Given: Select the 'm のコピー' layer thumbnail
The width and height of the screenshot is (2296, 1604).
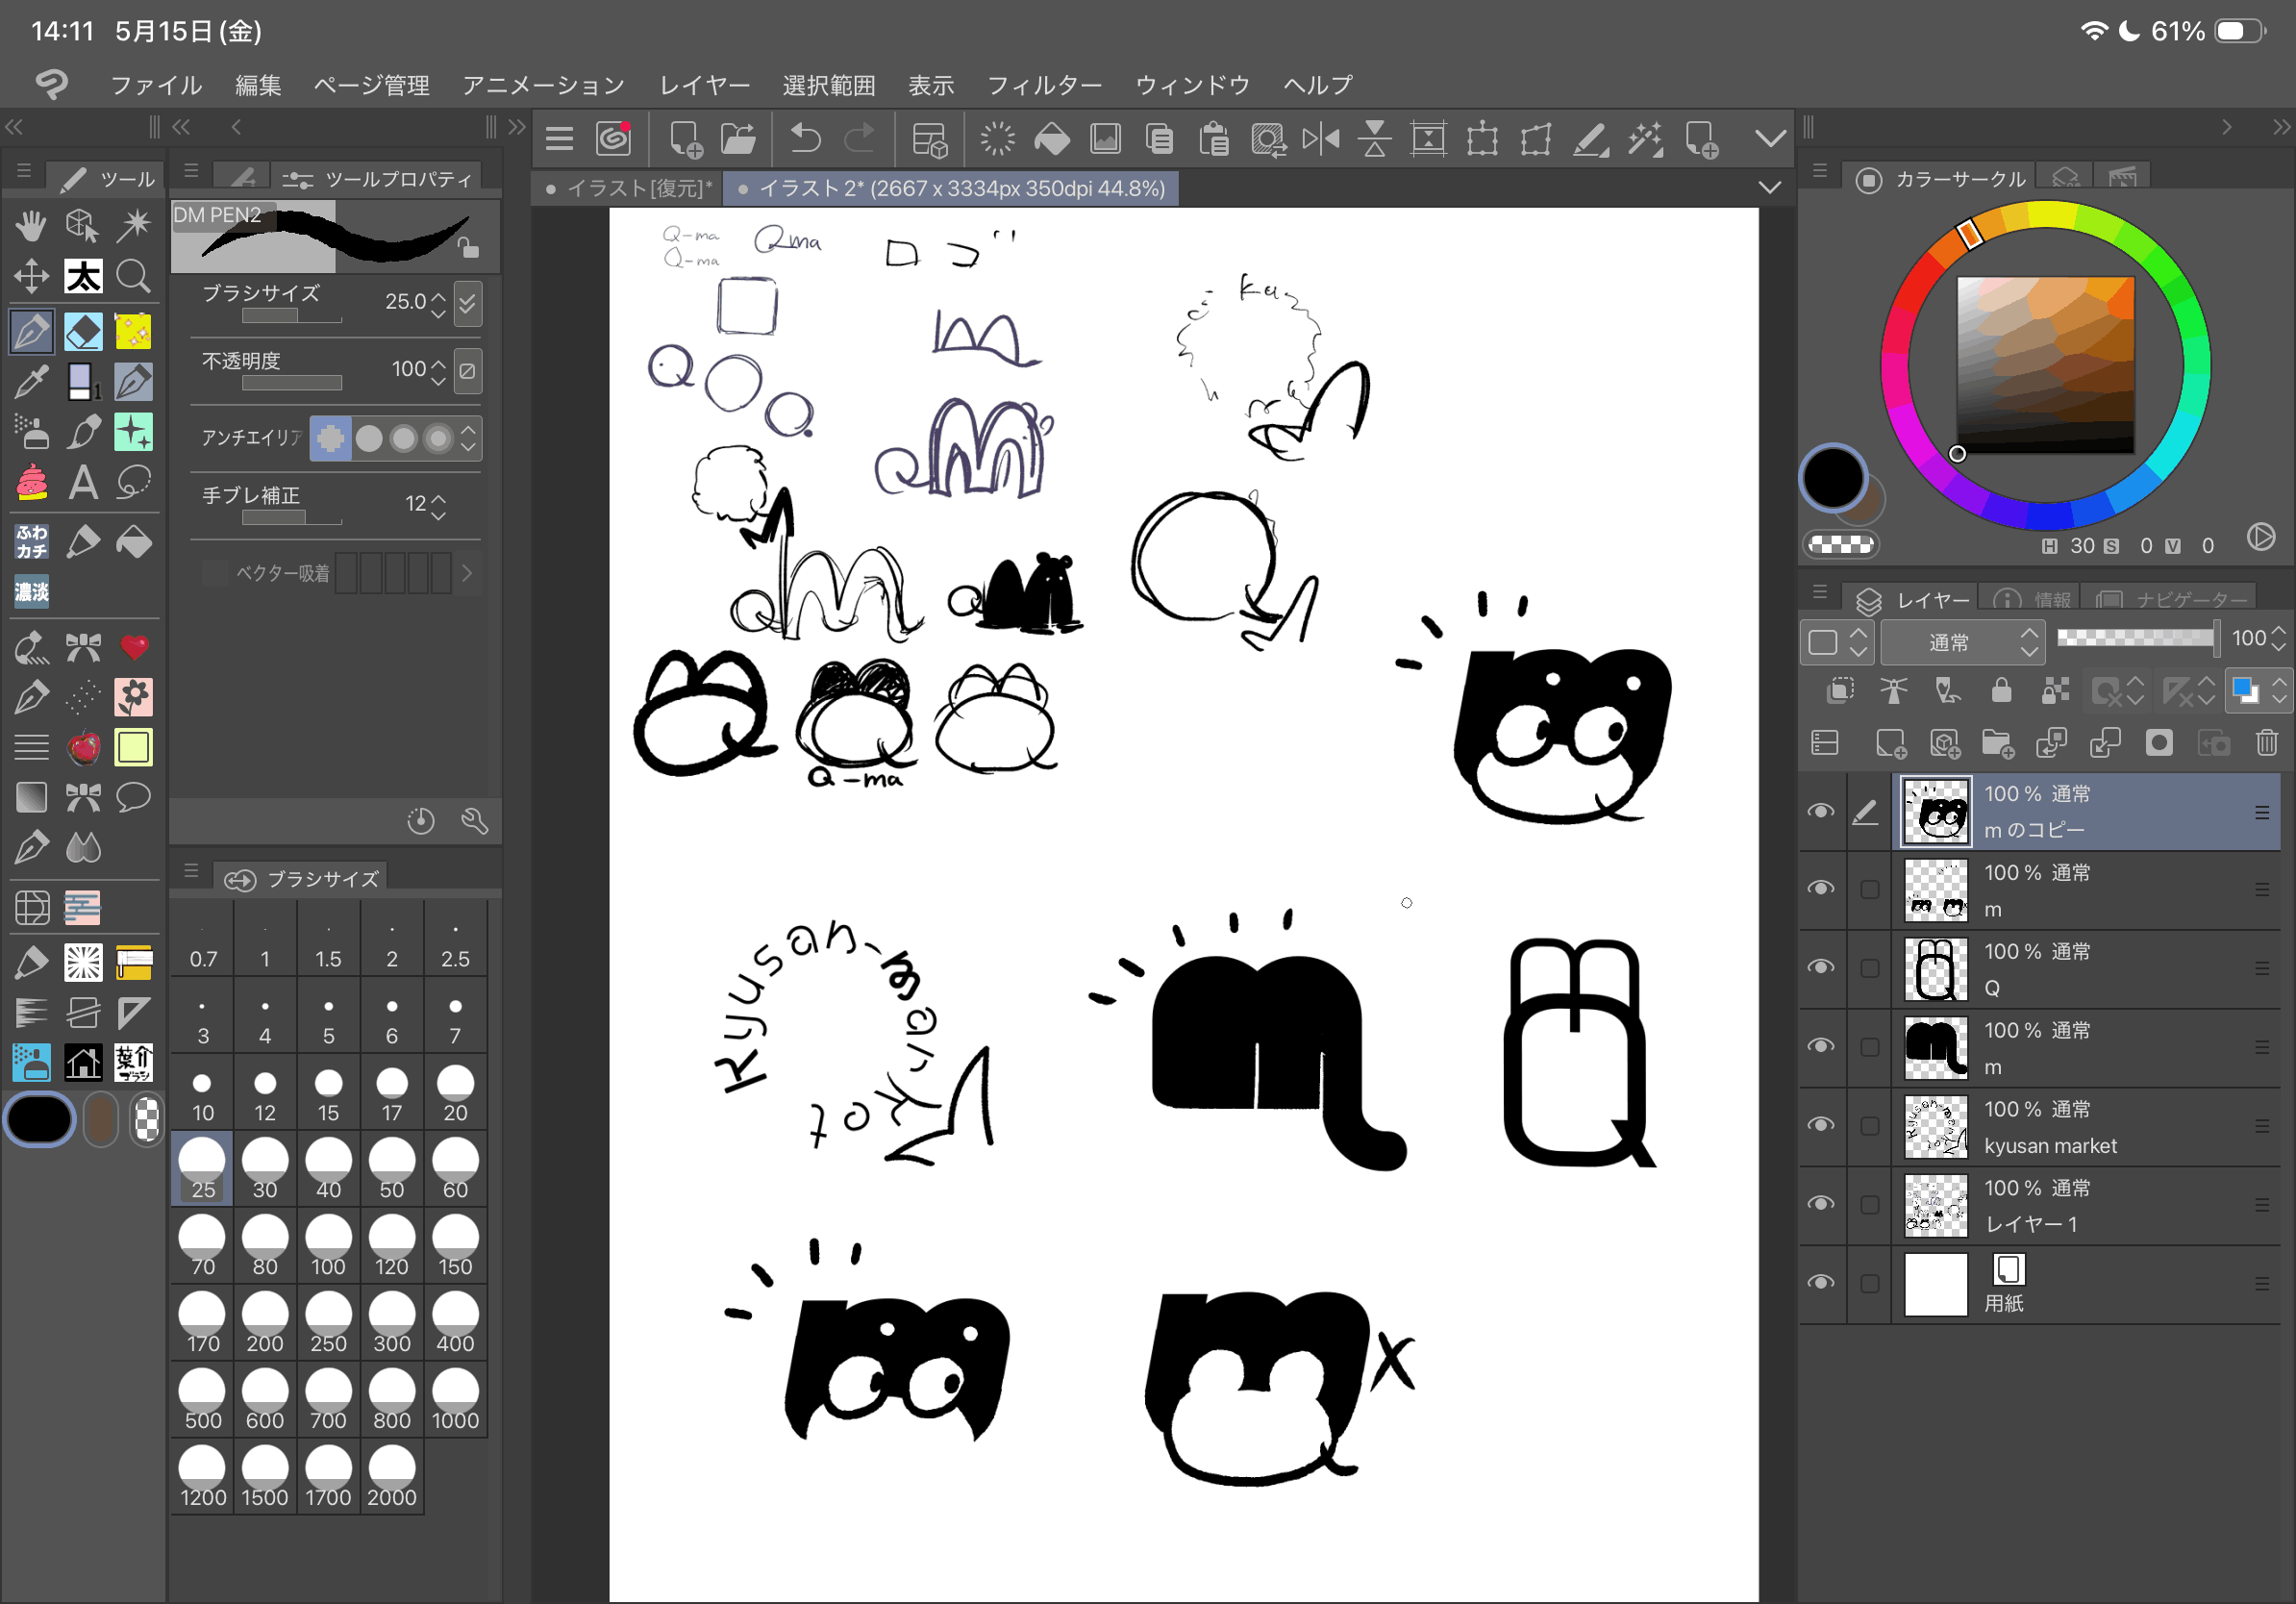Looking at the screenshot, I should click(1936, 811).
